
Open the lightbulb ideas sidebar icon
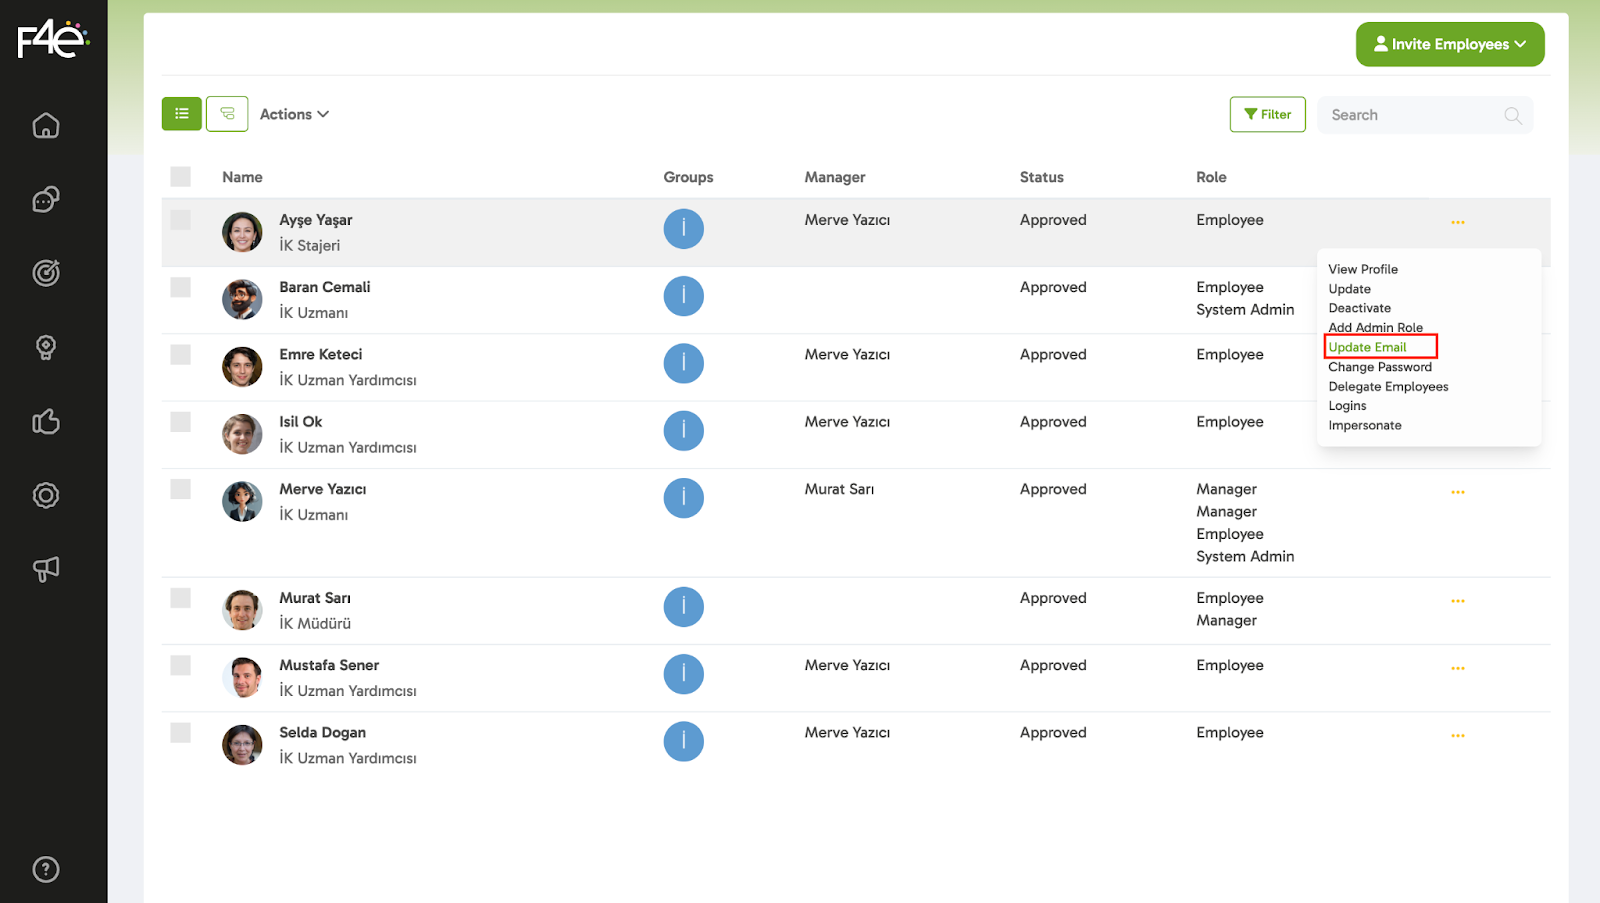(46, 347)
